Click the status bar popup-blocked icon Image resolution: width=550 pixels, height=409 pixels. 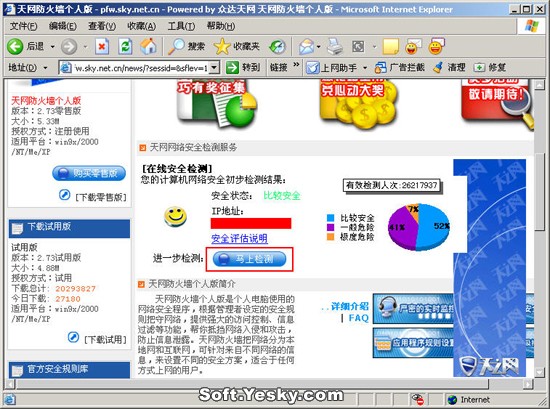417,399
